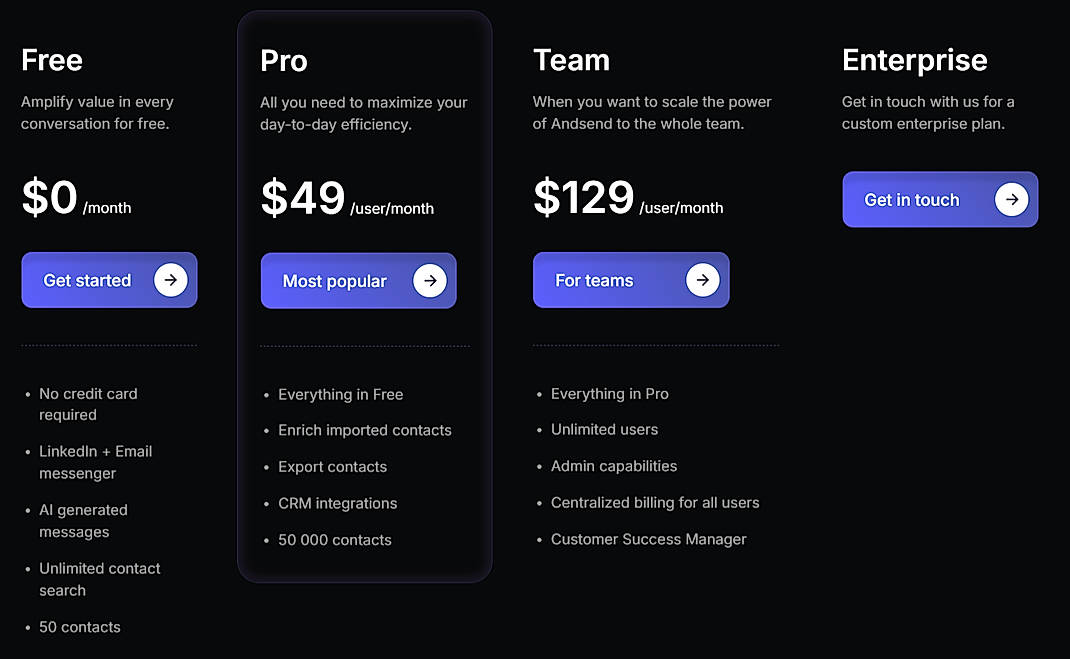The height and width of the screenshot is (659, 1070).
Task: Click the Unlimited users feature item
Action: point(604,429)
